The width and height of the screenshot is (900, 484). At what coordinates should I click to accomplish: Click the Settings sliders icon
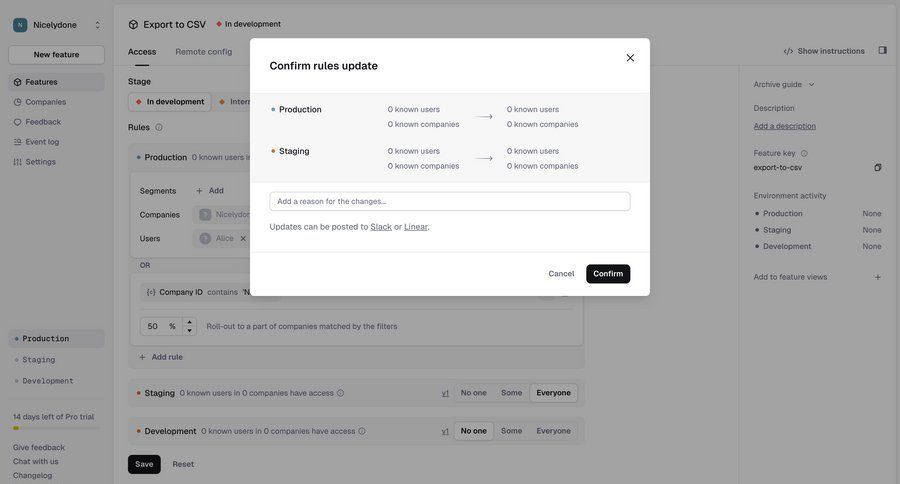coord(17,162)
